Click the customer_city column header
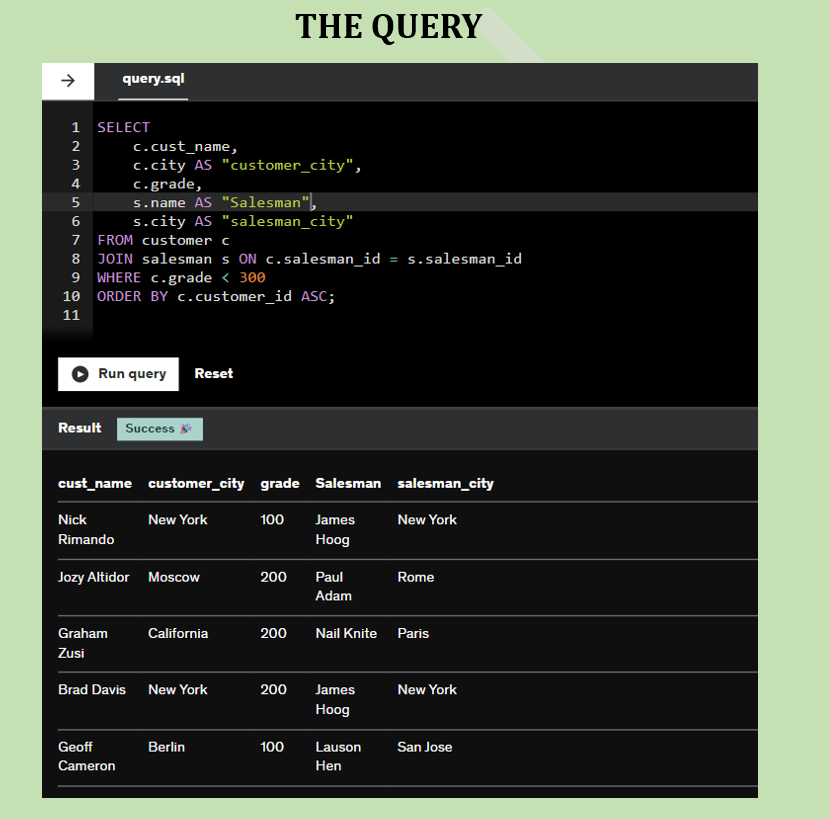 coord(196,483)
